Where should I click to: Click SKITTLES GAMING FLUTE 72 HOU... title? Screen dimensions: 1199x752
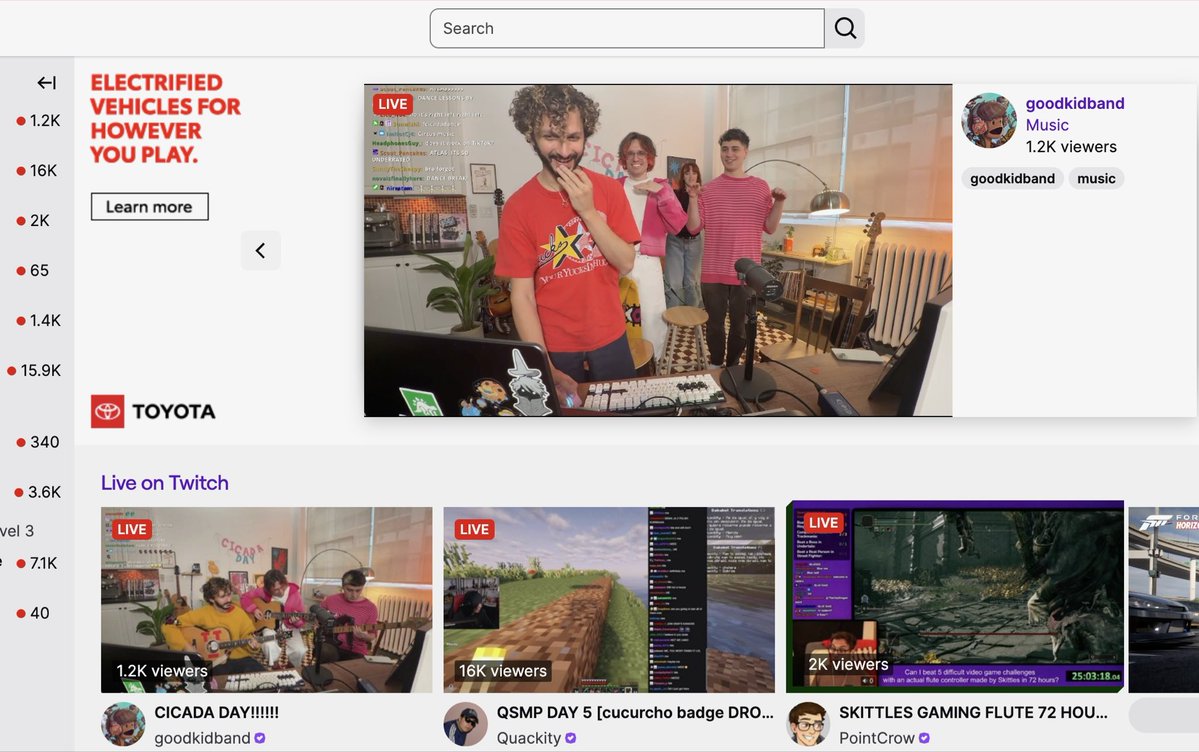point(973,712)
